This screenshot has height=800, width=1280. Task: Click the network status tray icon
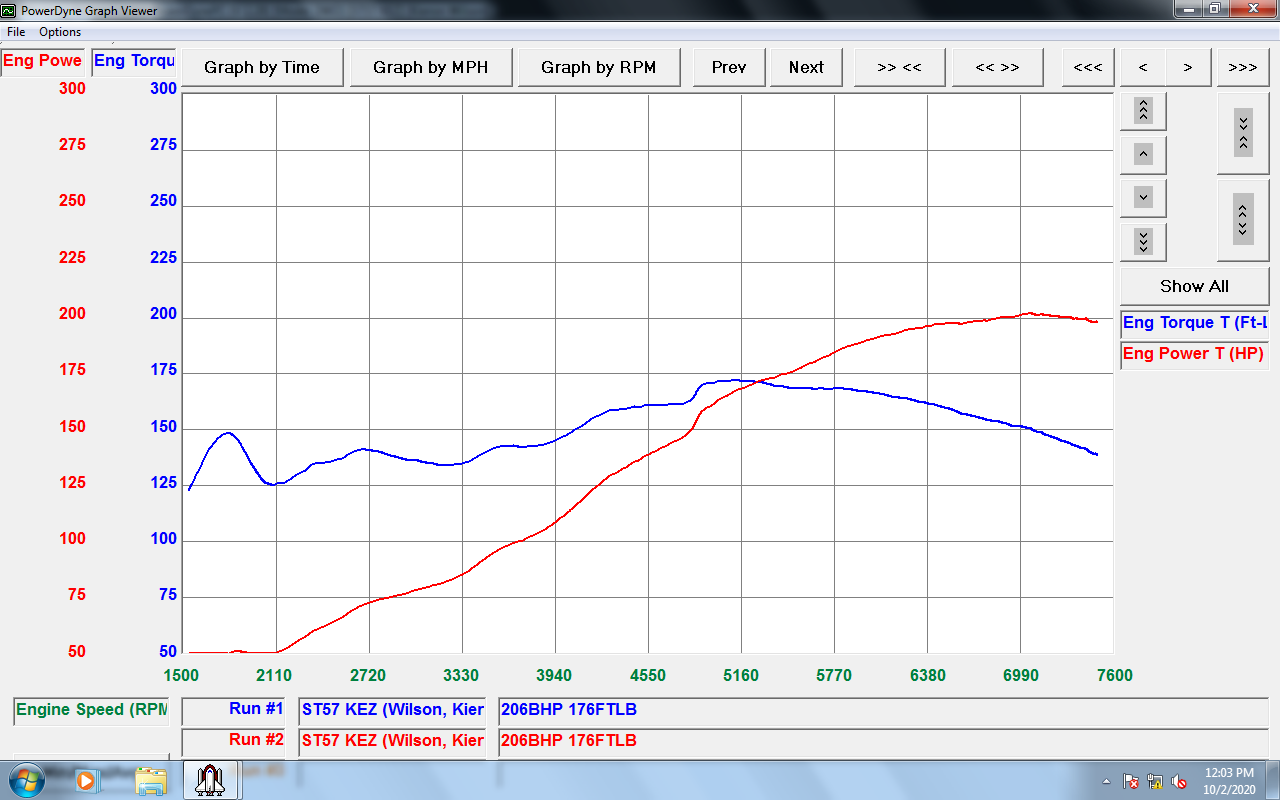(x=1155, y=781)
